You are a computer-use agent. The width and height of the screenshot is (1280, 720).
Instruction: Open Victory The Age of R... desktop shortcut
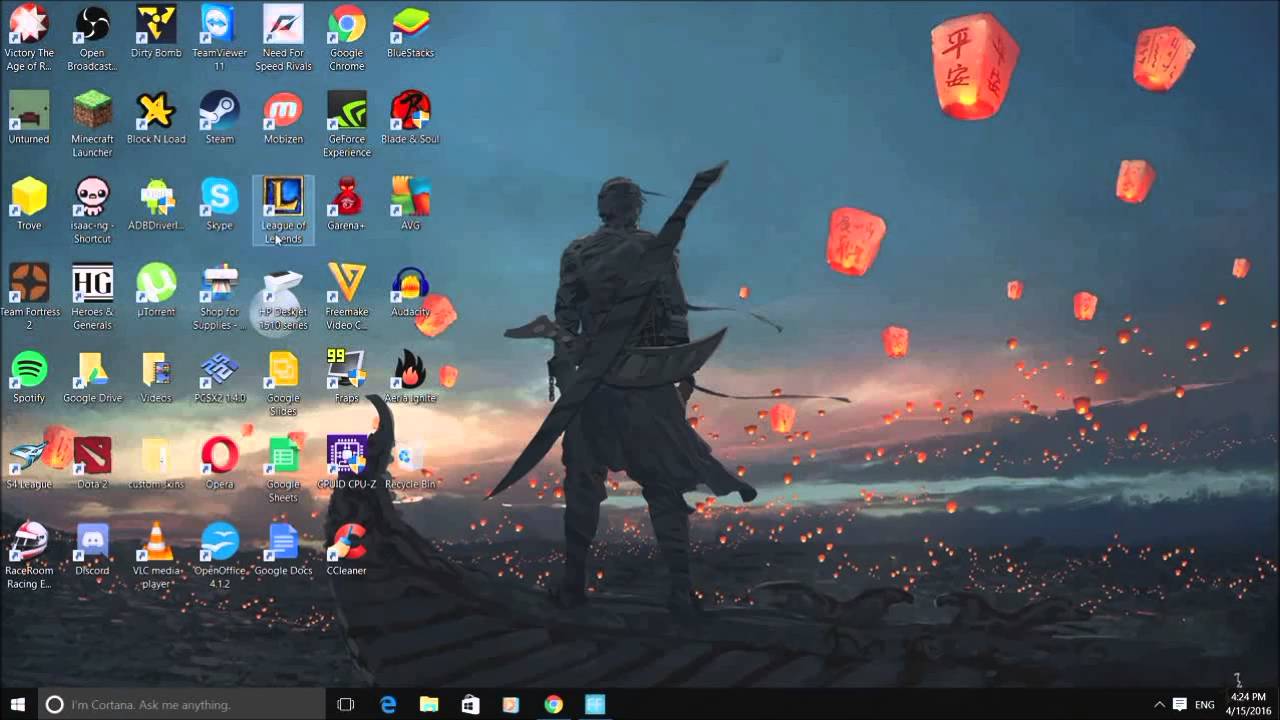coord(29,38)
